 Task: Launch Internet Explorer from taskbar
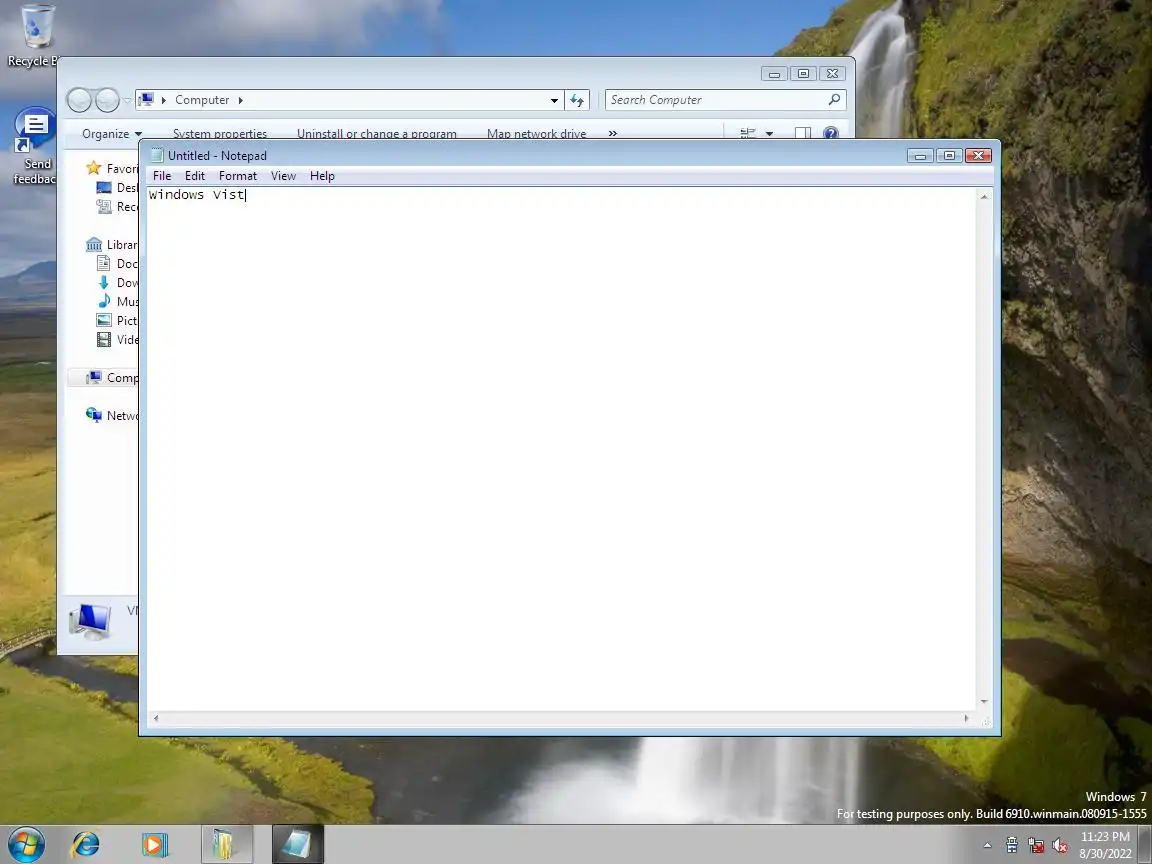(x=85, y=844)
